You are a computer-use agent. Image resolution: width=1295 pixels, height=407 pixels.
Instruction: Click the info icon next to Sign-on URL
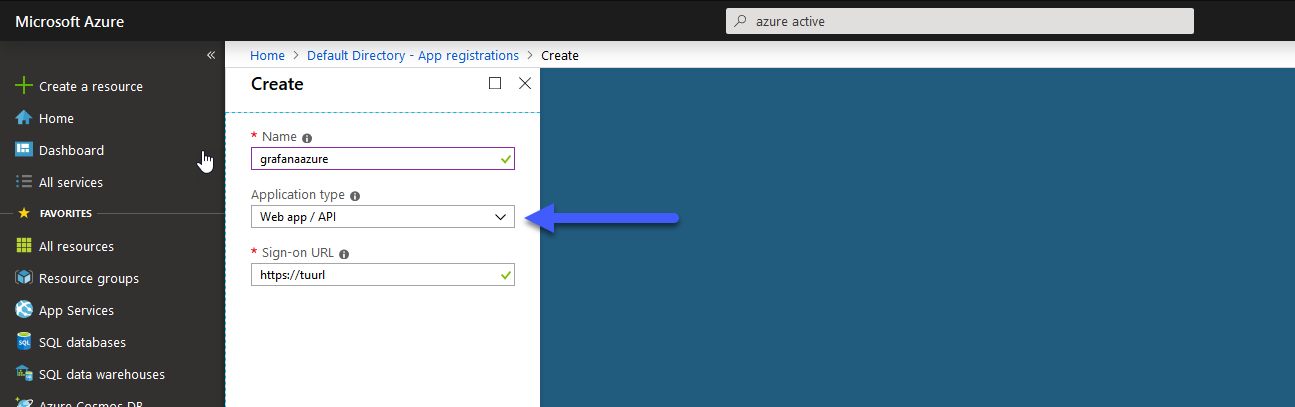(344, 254)
